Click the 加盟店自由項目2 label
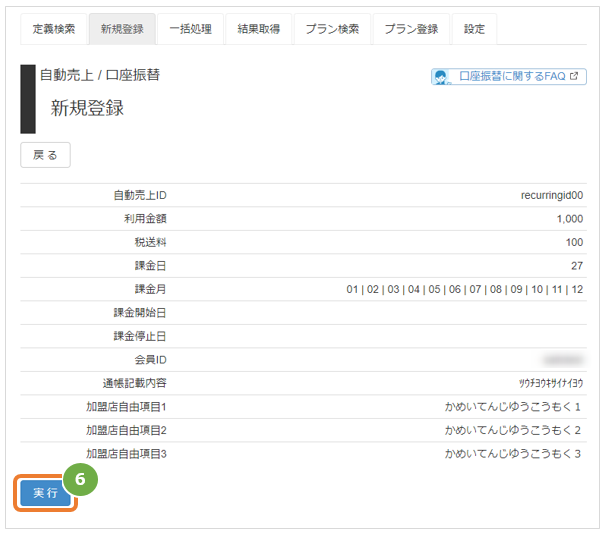This screenshot has height=539, width=614. 126,430
